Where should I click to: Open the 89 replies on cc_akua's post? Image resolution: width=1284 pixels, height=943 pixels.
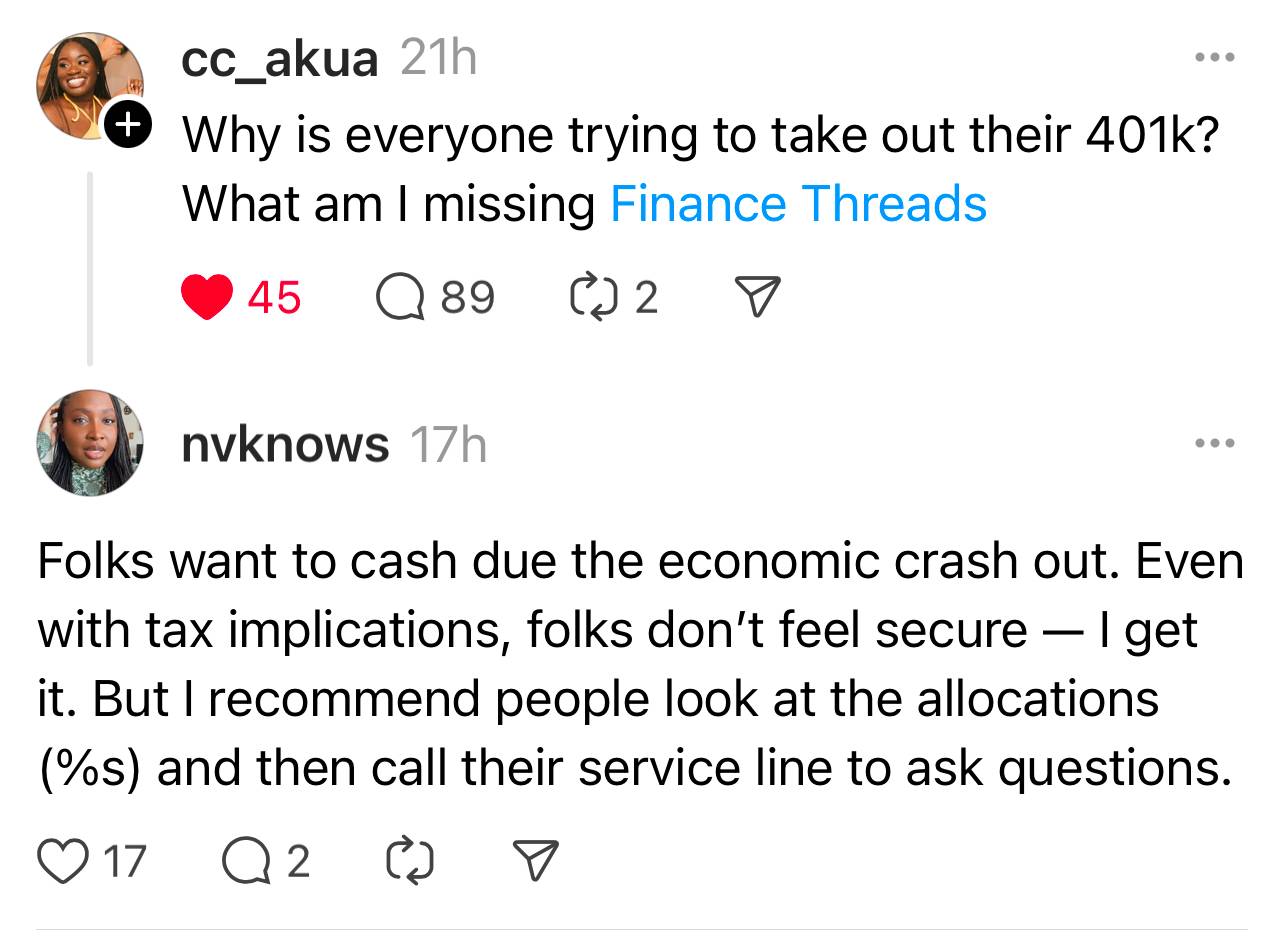pyautogui.click(x=435, y=297)
